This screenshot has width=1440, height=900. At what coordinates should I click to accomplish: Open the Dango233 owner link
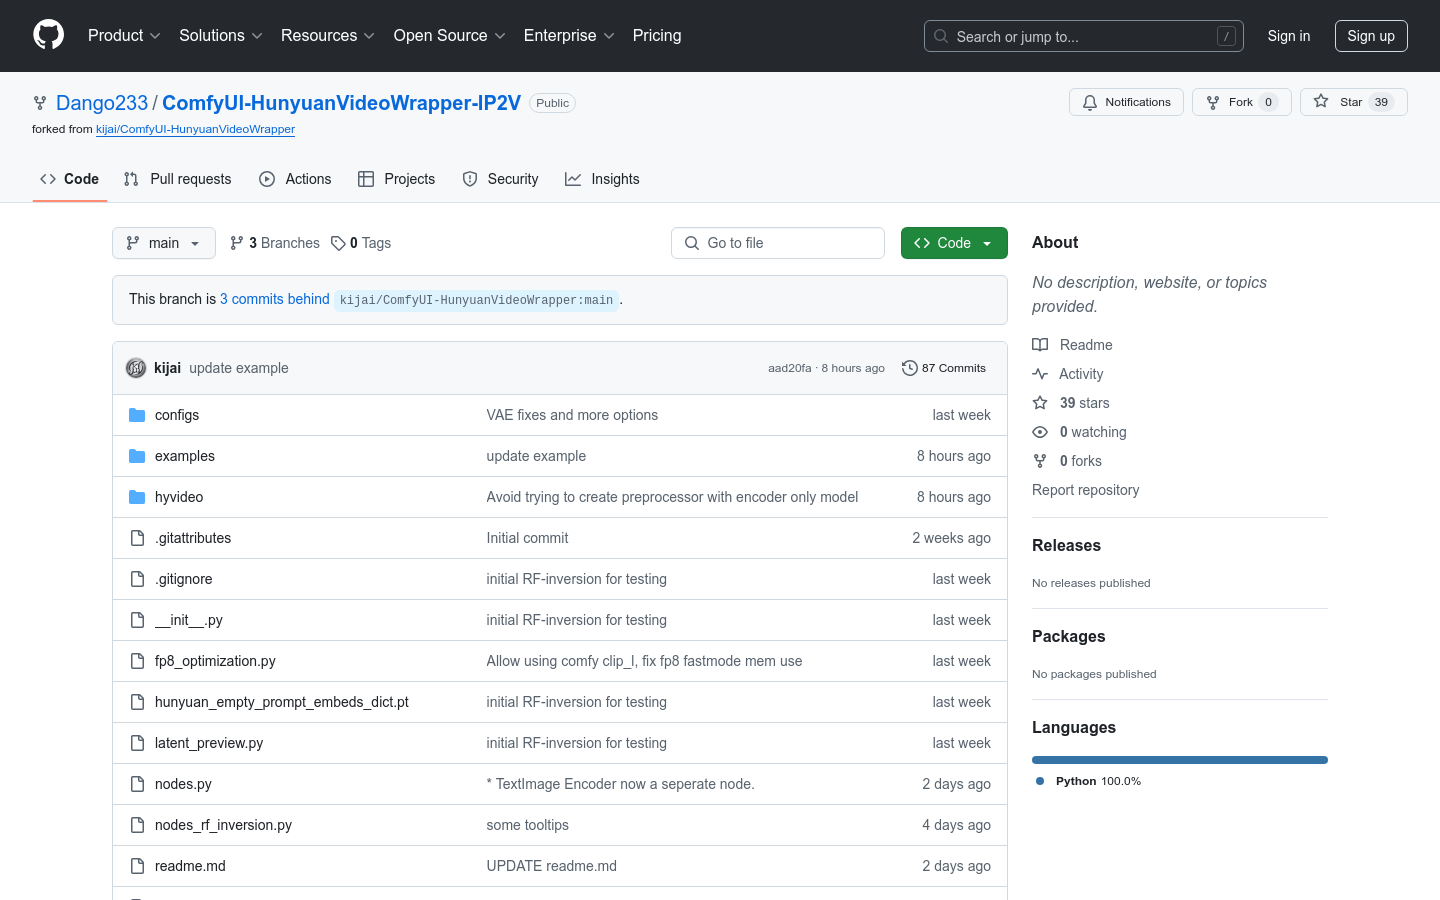point(102,103)
